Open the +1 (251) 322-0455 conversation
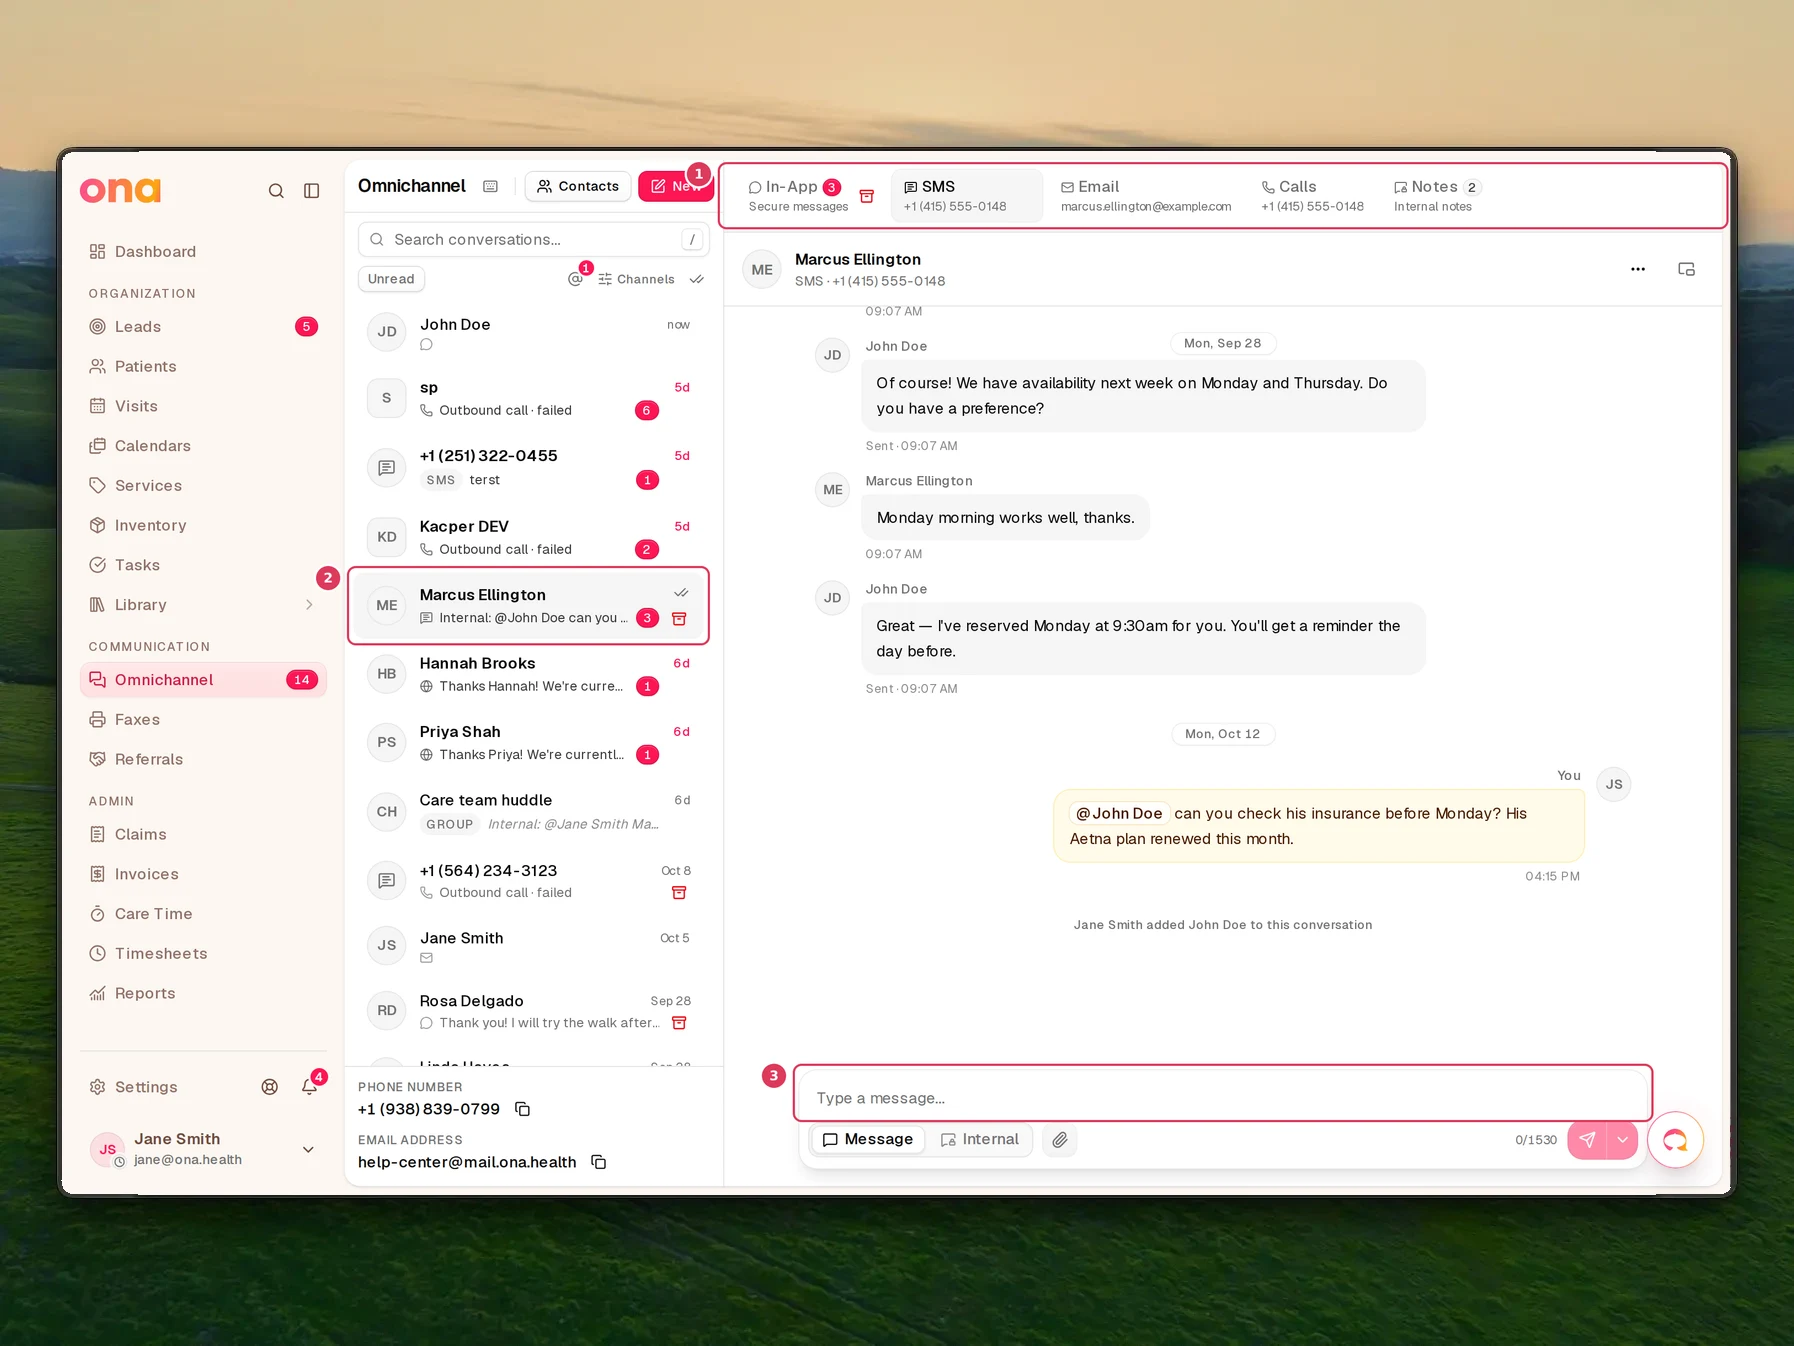Viewport: 1794px width, 1346px height. tap(529, 467)
